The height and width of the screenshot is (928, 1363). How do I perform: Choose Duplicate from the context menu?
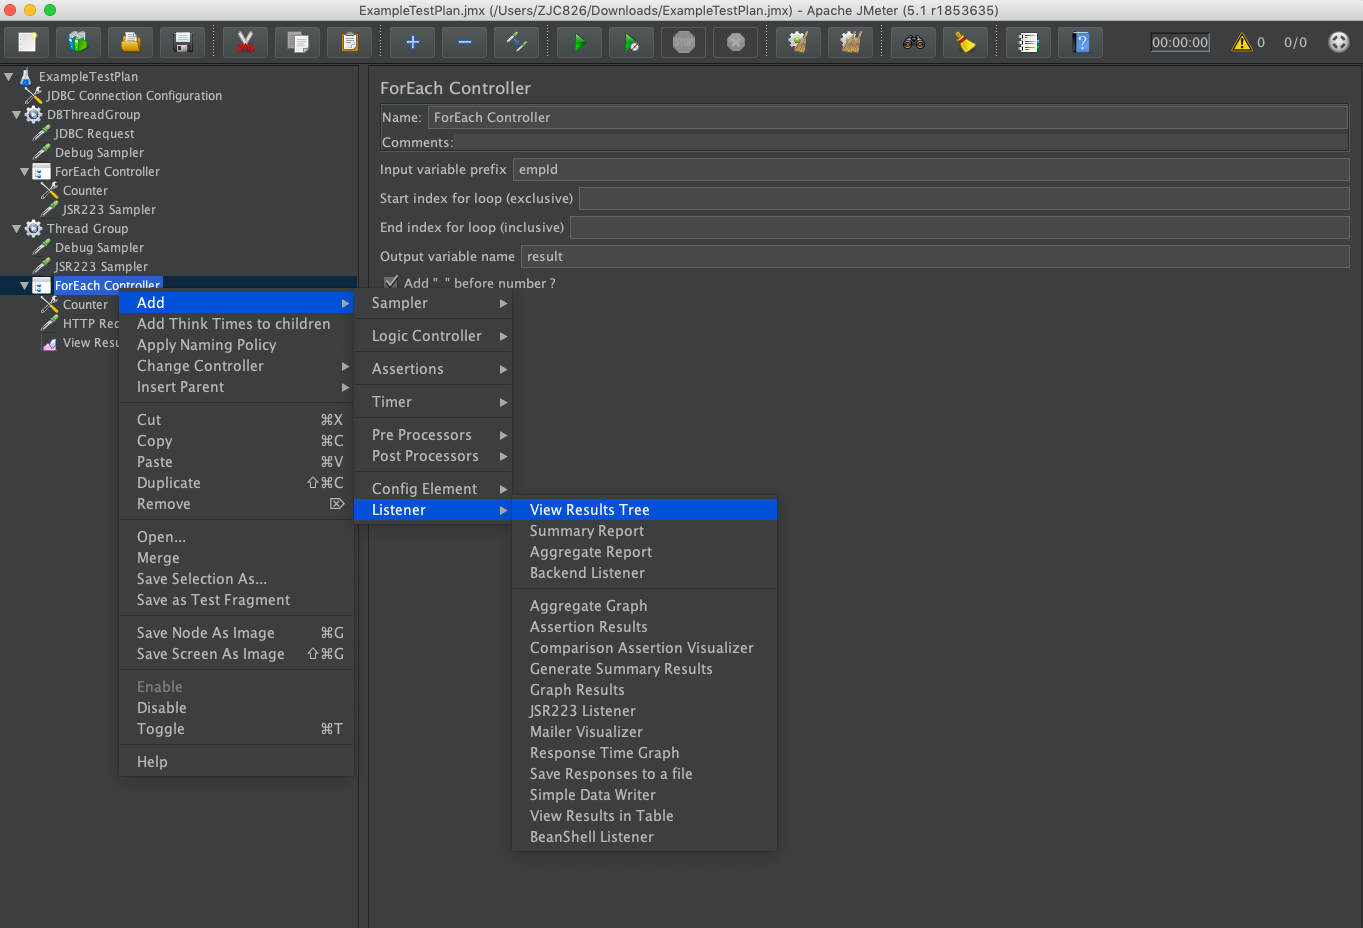237,483
